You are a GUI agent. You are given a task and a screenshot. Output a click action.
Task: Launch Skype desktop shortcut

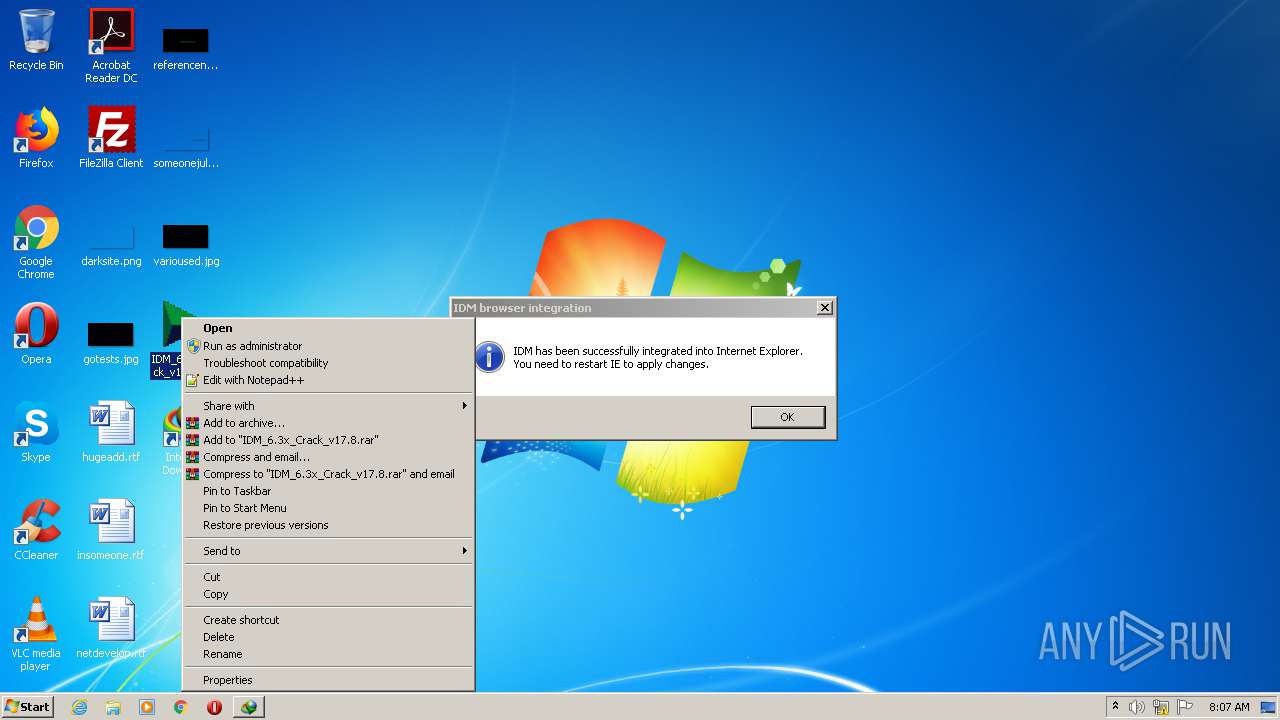click(x=36, y=432)
